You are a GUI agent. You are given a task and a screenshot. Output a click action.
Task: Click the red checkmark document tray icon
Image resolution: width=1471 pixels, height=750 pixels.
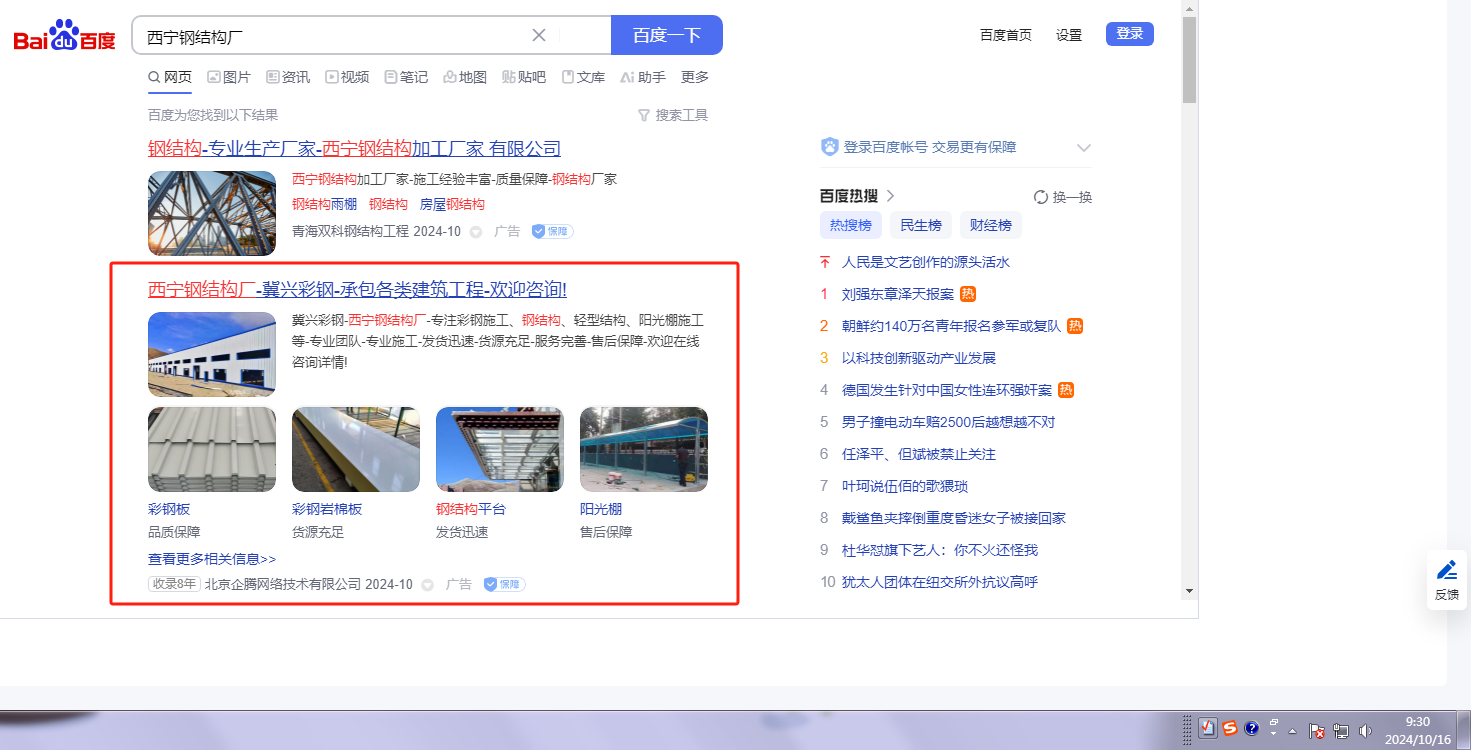[1208, 729]
